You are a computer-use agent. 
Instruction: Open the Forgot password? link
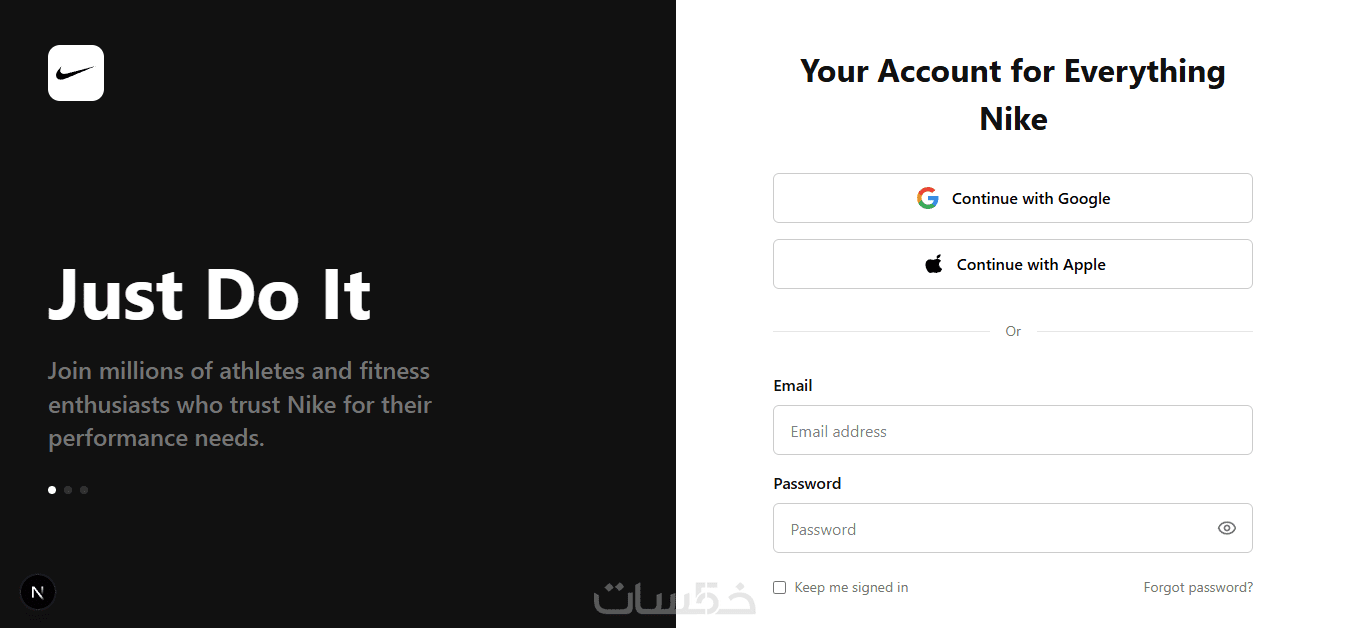pos(1198,588)
